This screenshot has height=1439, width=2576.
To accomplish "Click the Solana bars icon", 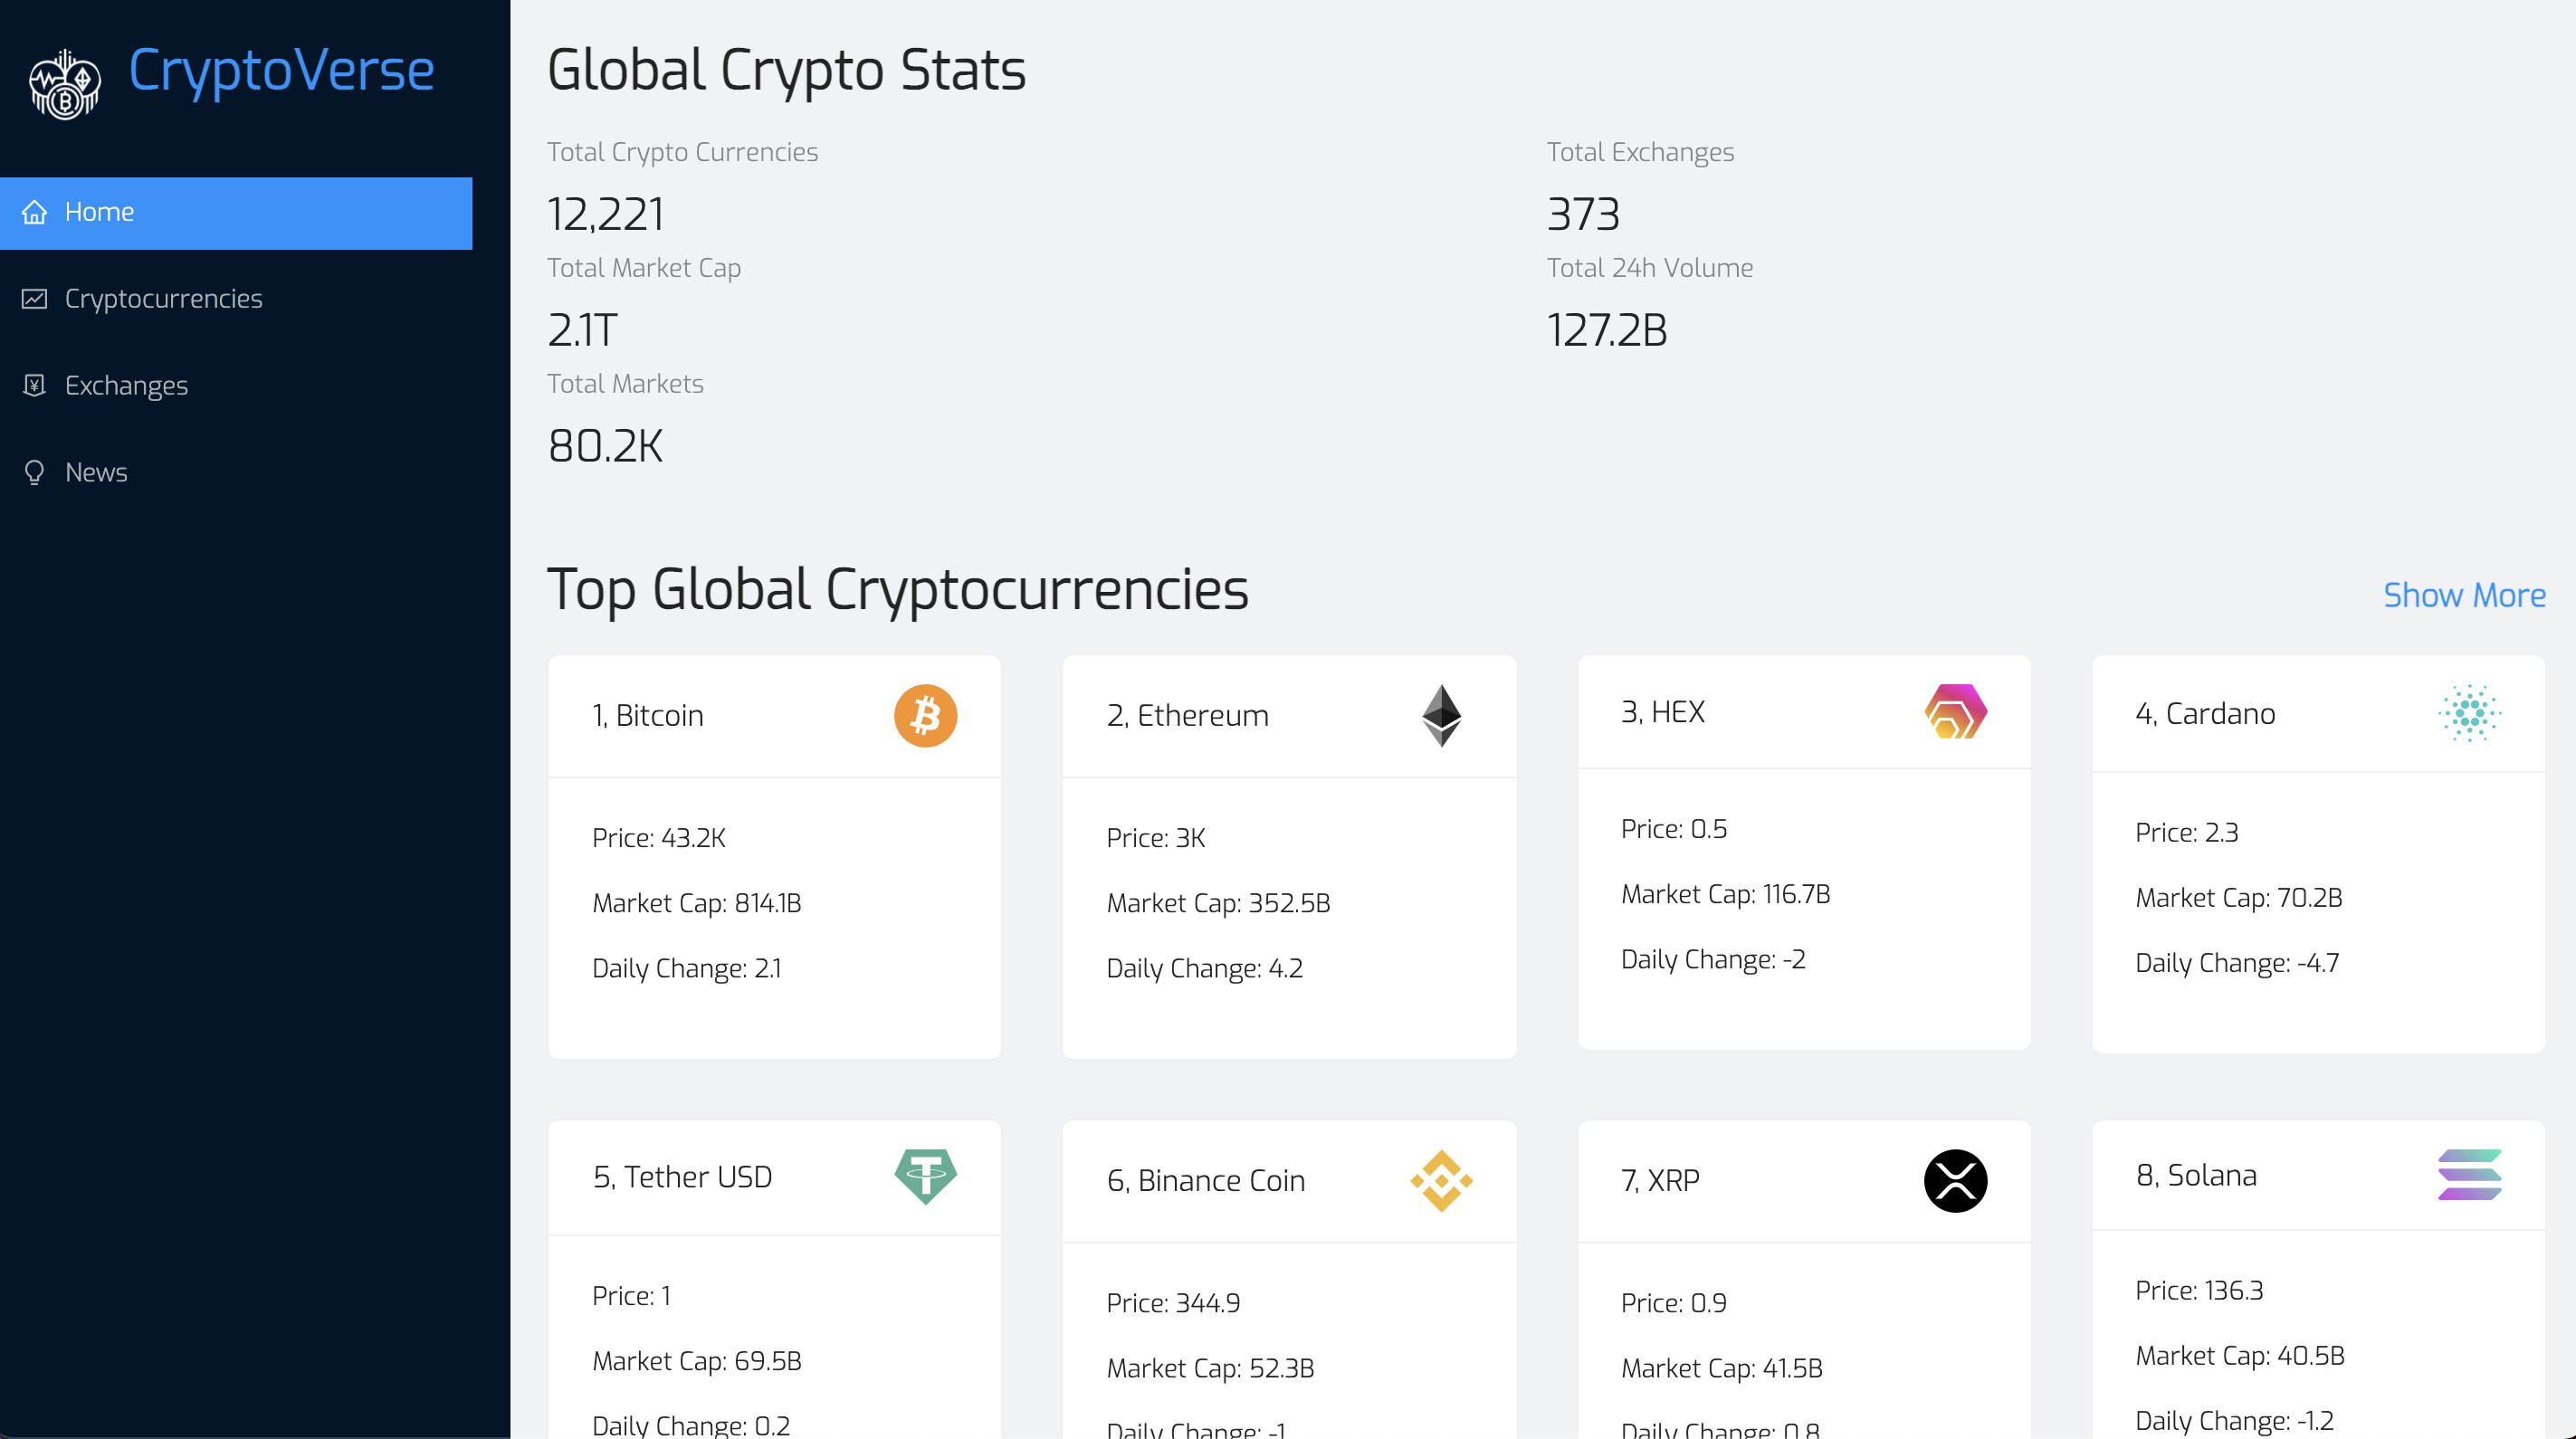I will click(x=2470, y=1176).
